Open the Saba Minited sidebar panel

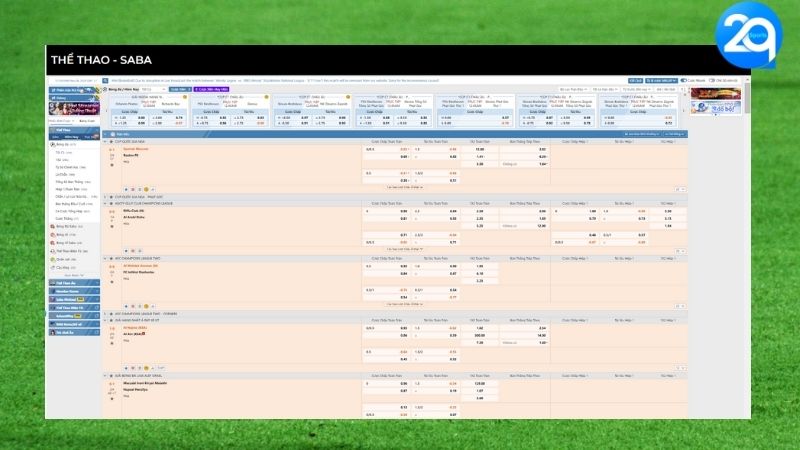pos(74,299)
